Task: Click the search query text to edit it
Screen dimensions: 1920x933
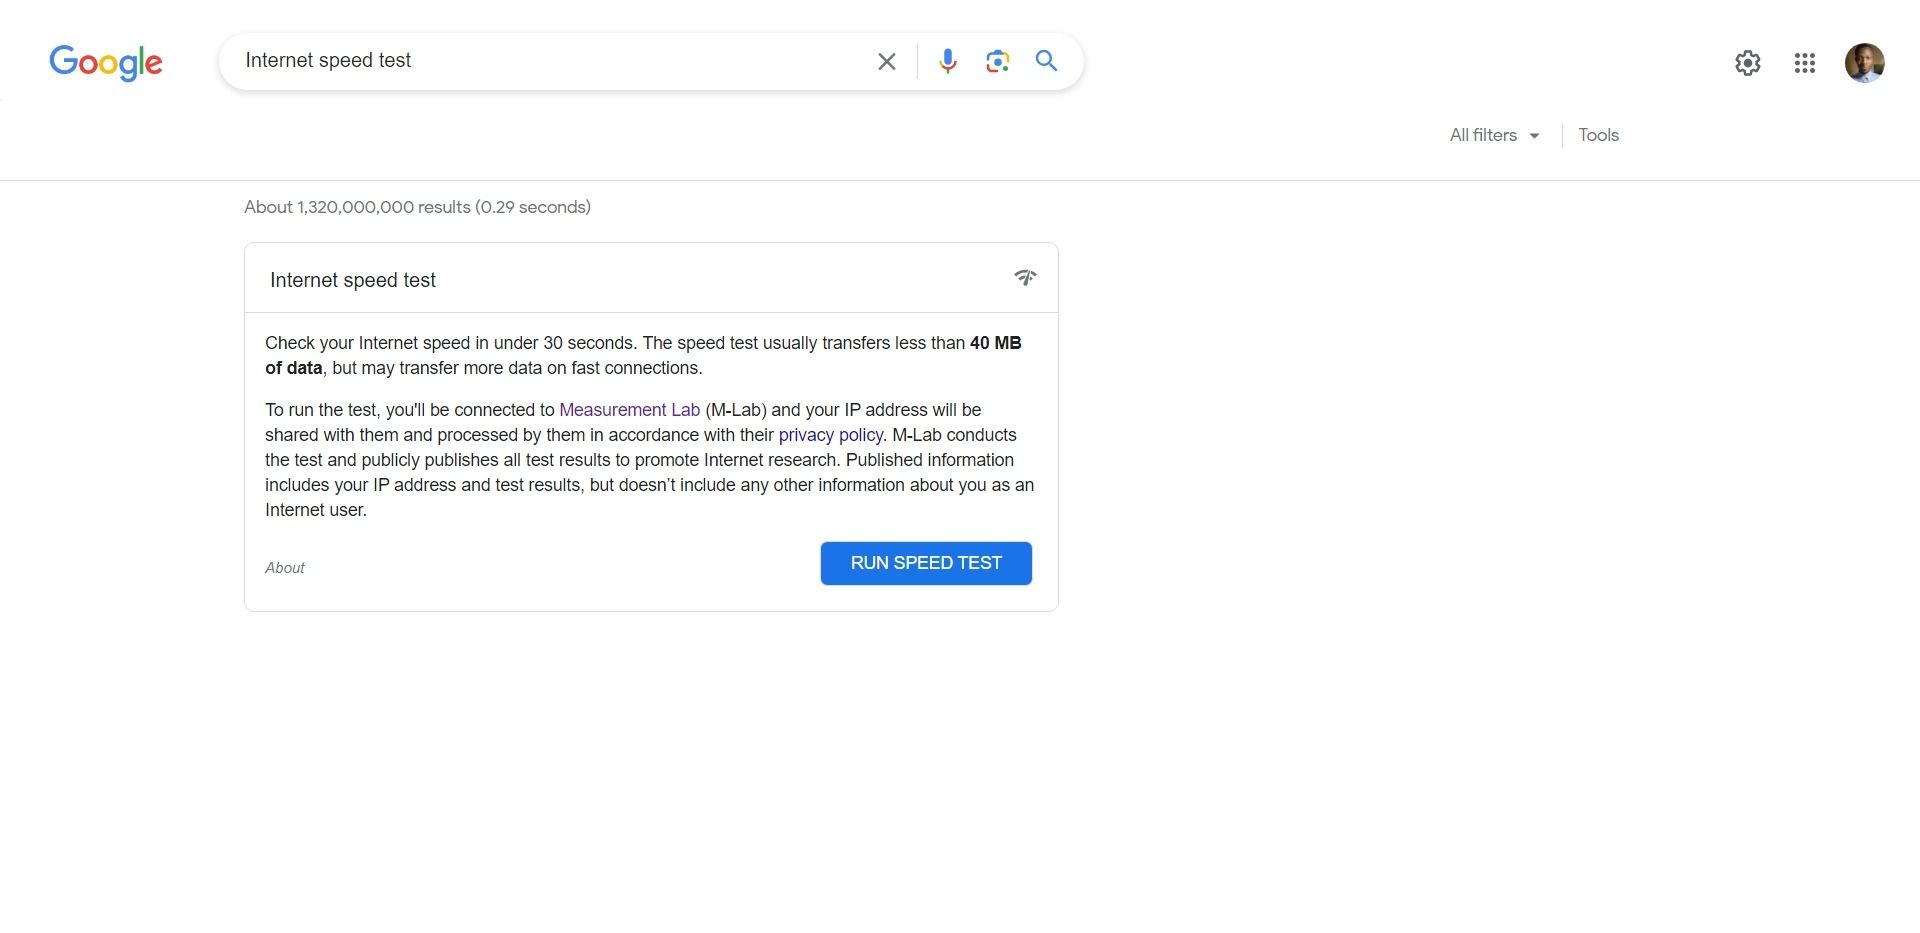Action: coord(328,61)
